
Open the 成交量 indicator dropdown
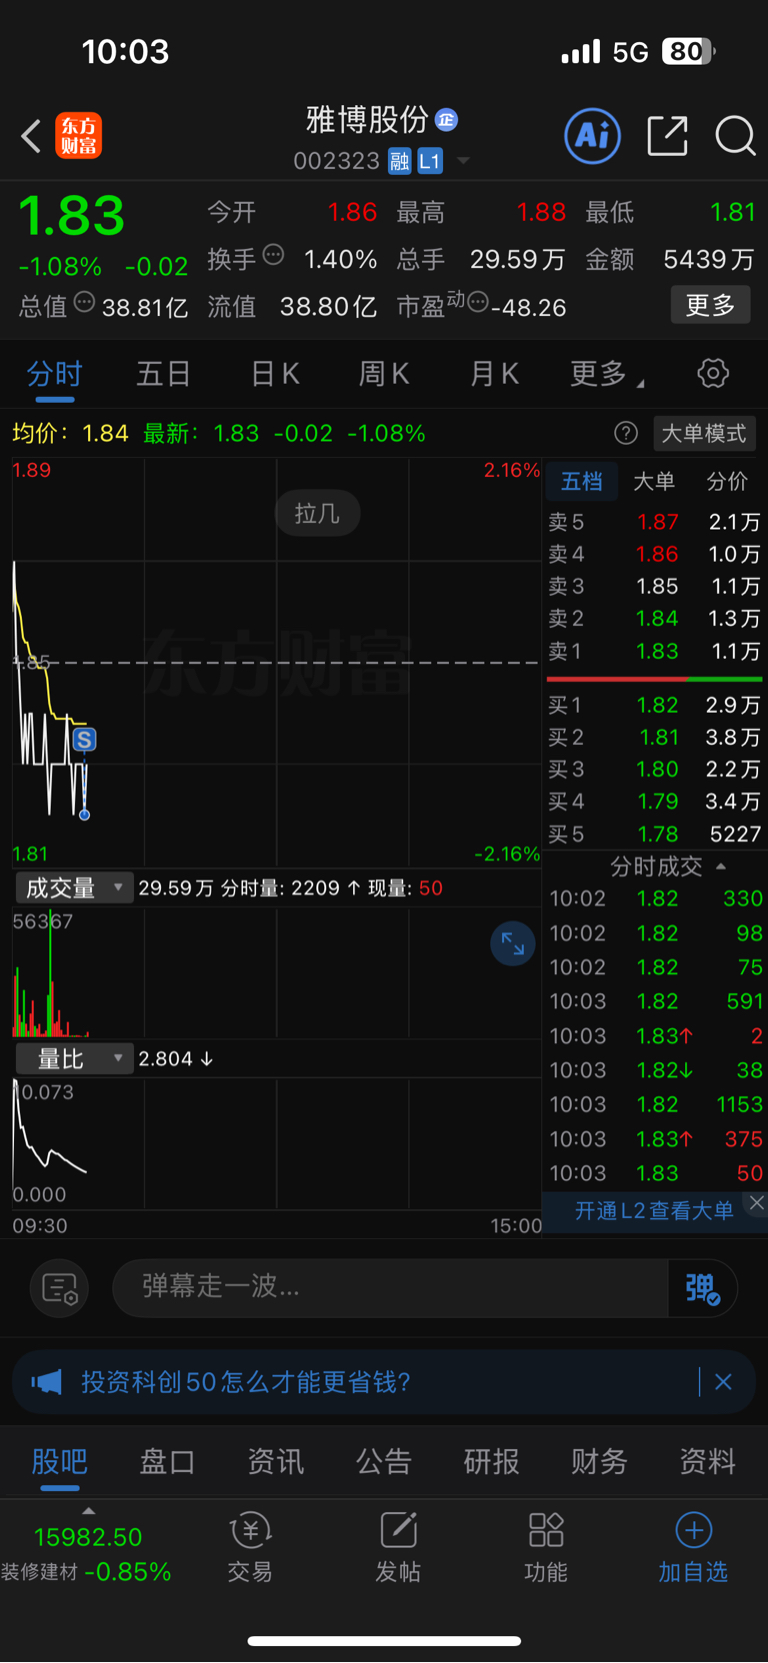point(74,888)
